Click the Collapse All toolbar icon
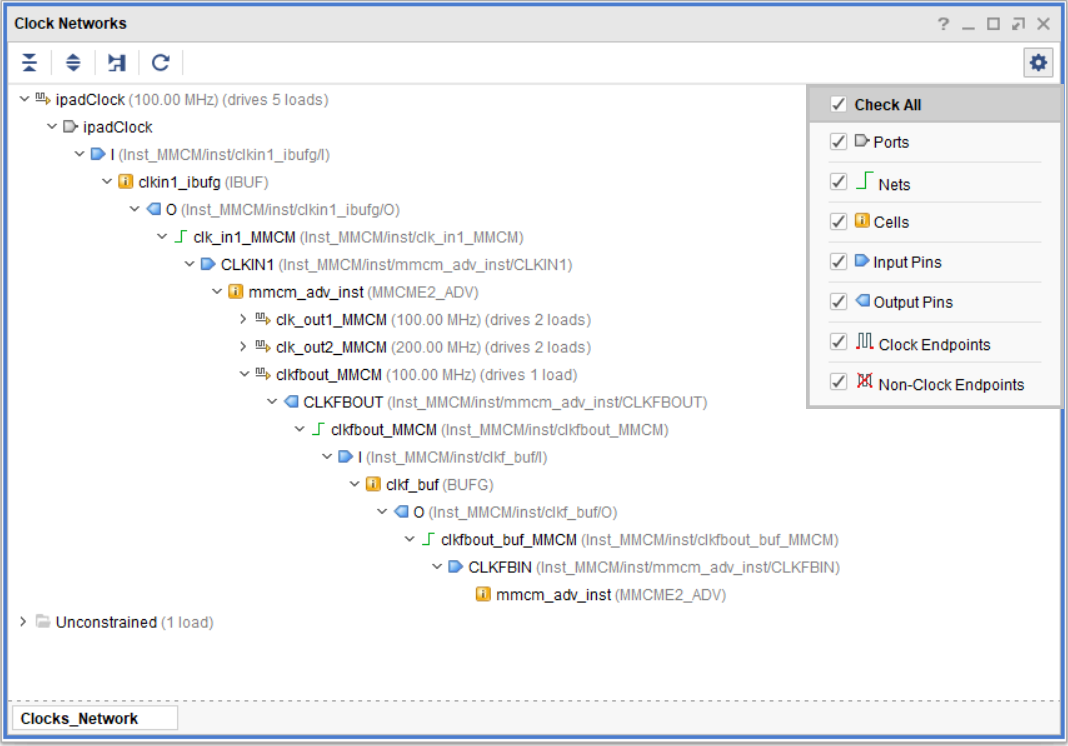Viewport: 1068px width, 746px height. point(30,63)
